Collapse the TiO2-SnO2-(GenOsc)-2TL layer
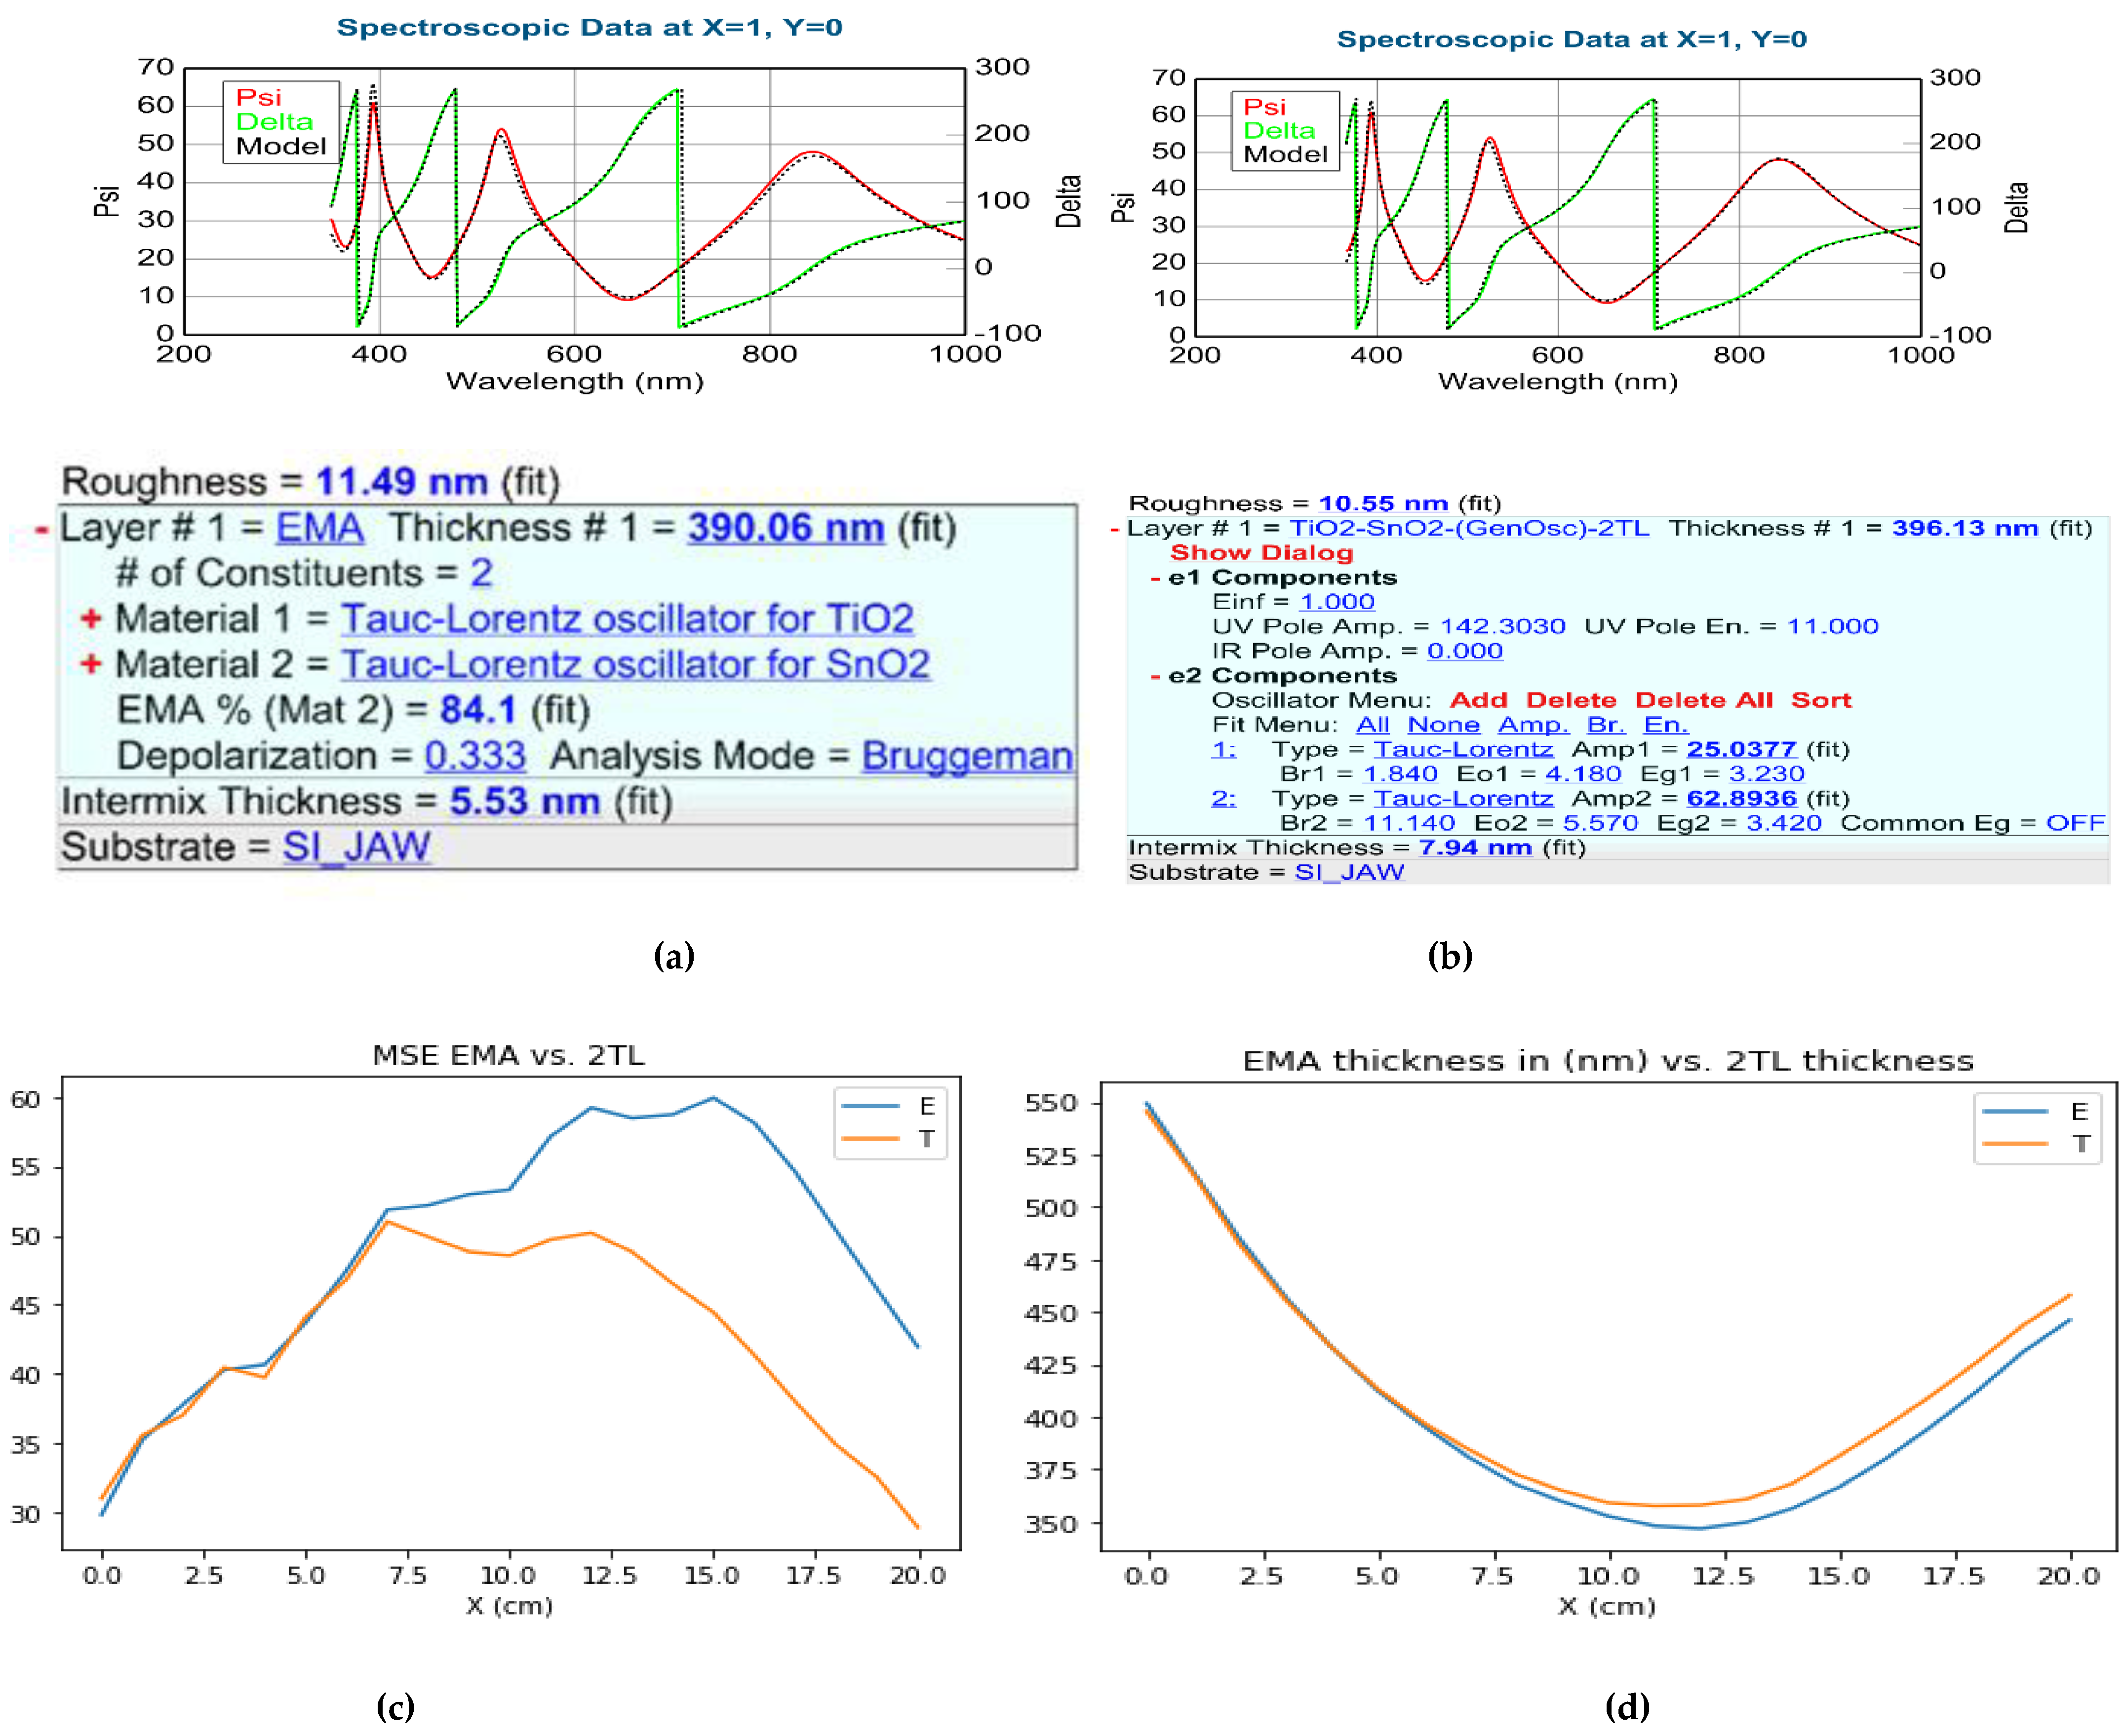2126x1736 pixels. pyautogui.click(x=1114, y=529)
